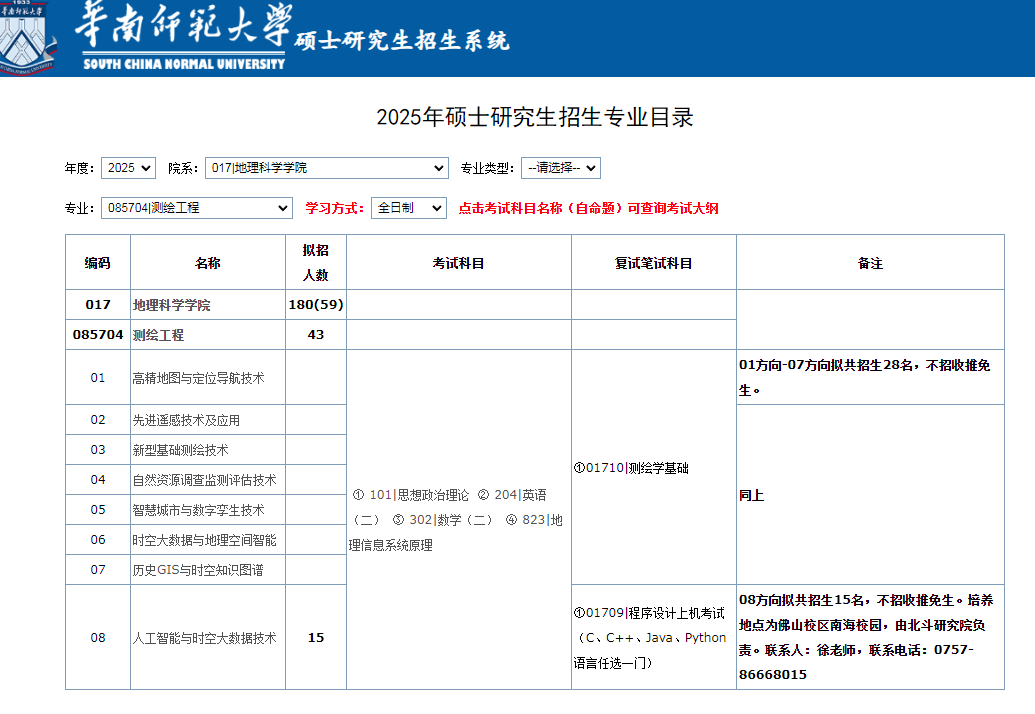Click the 自然资源调查监测评估技术 direction name
Image resolution: width=1035 pixels, height=714 pixels.
[205, 480]
